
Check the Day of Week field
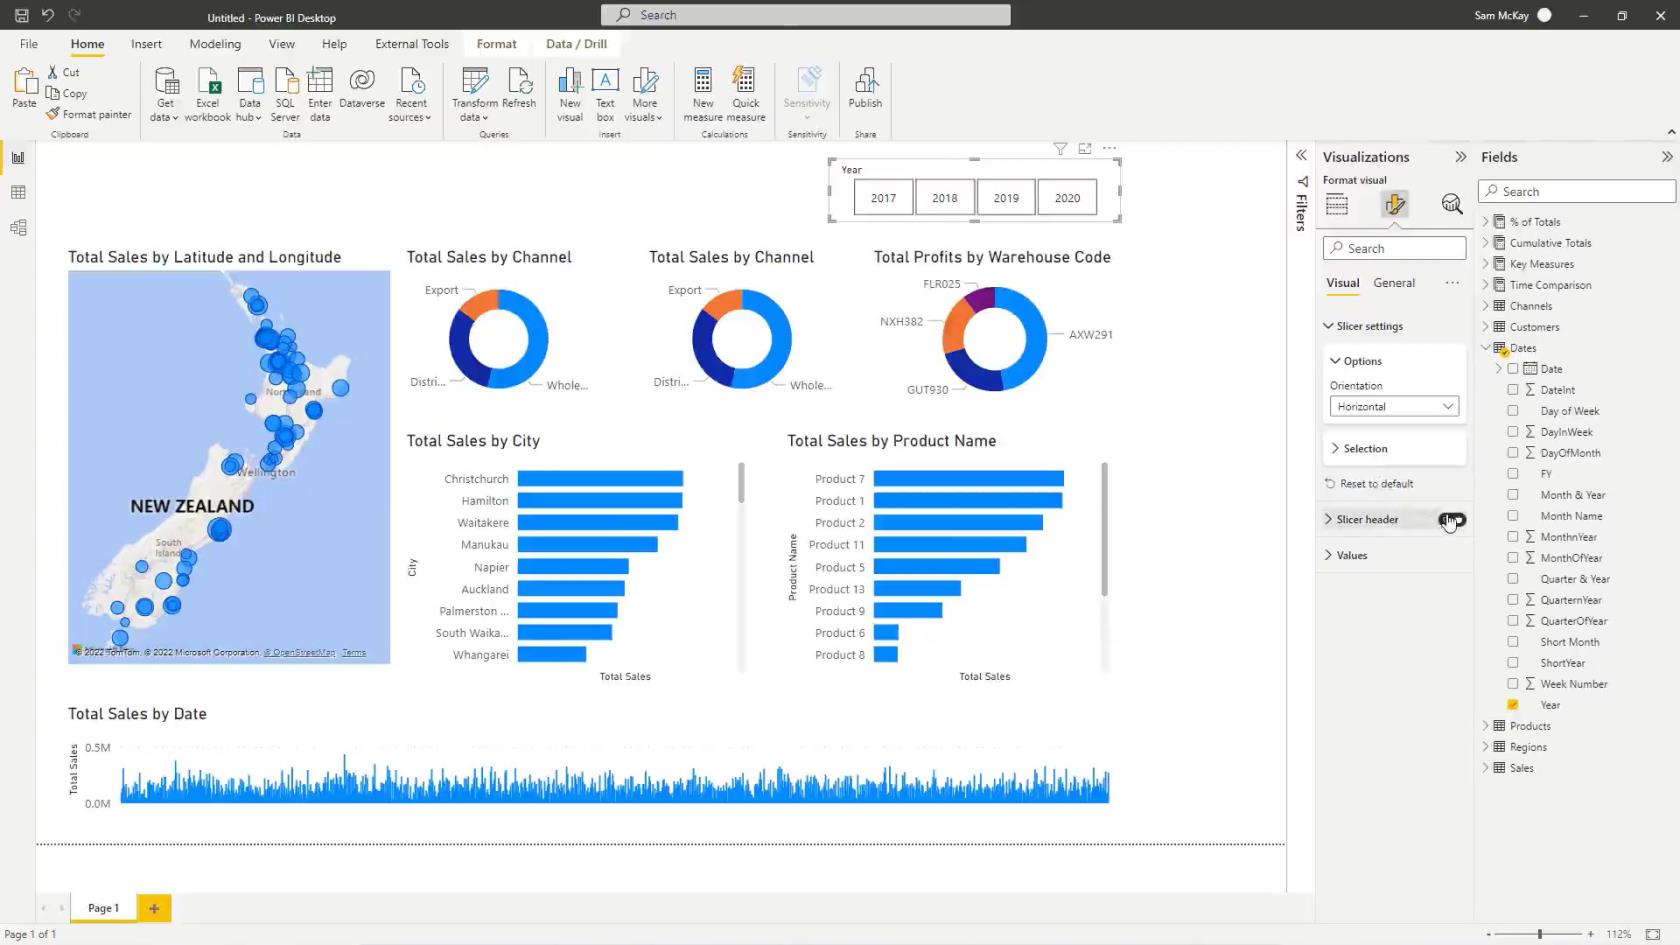[x=1513, y=411]
